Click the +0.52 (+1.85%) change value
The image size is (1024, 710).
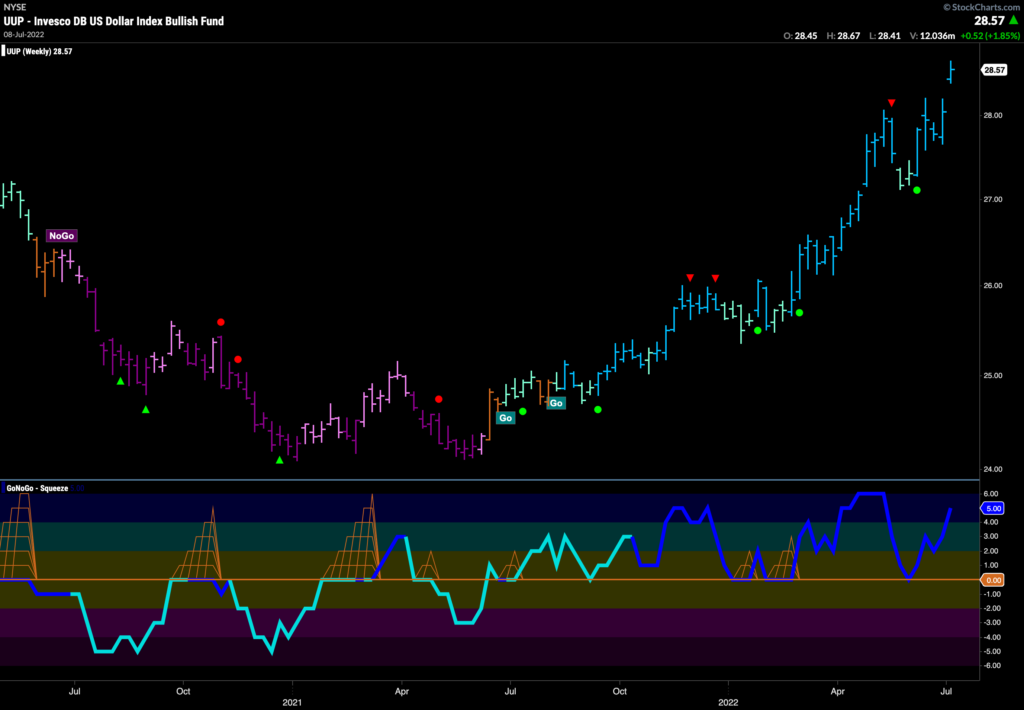(x=989, y=36)
